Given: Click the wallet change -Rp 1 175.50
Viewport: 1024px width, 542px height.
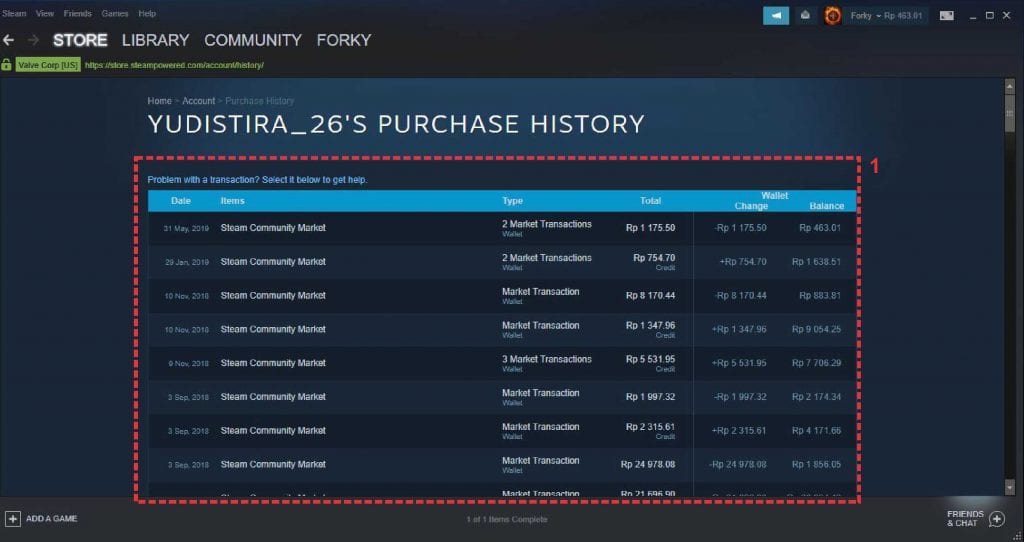Looking at the screenshot, I should point(741,228).
